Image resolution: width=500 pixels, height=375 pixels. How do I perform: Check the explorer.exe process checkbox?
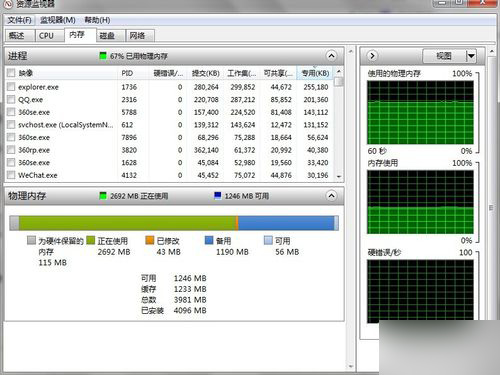coord(11,87)
